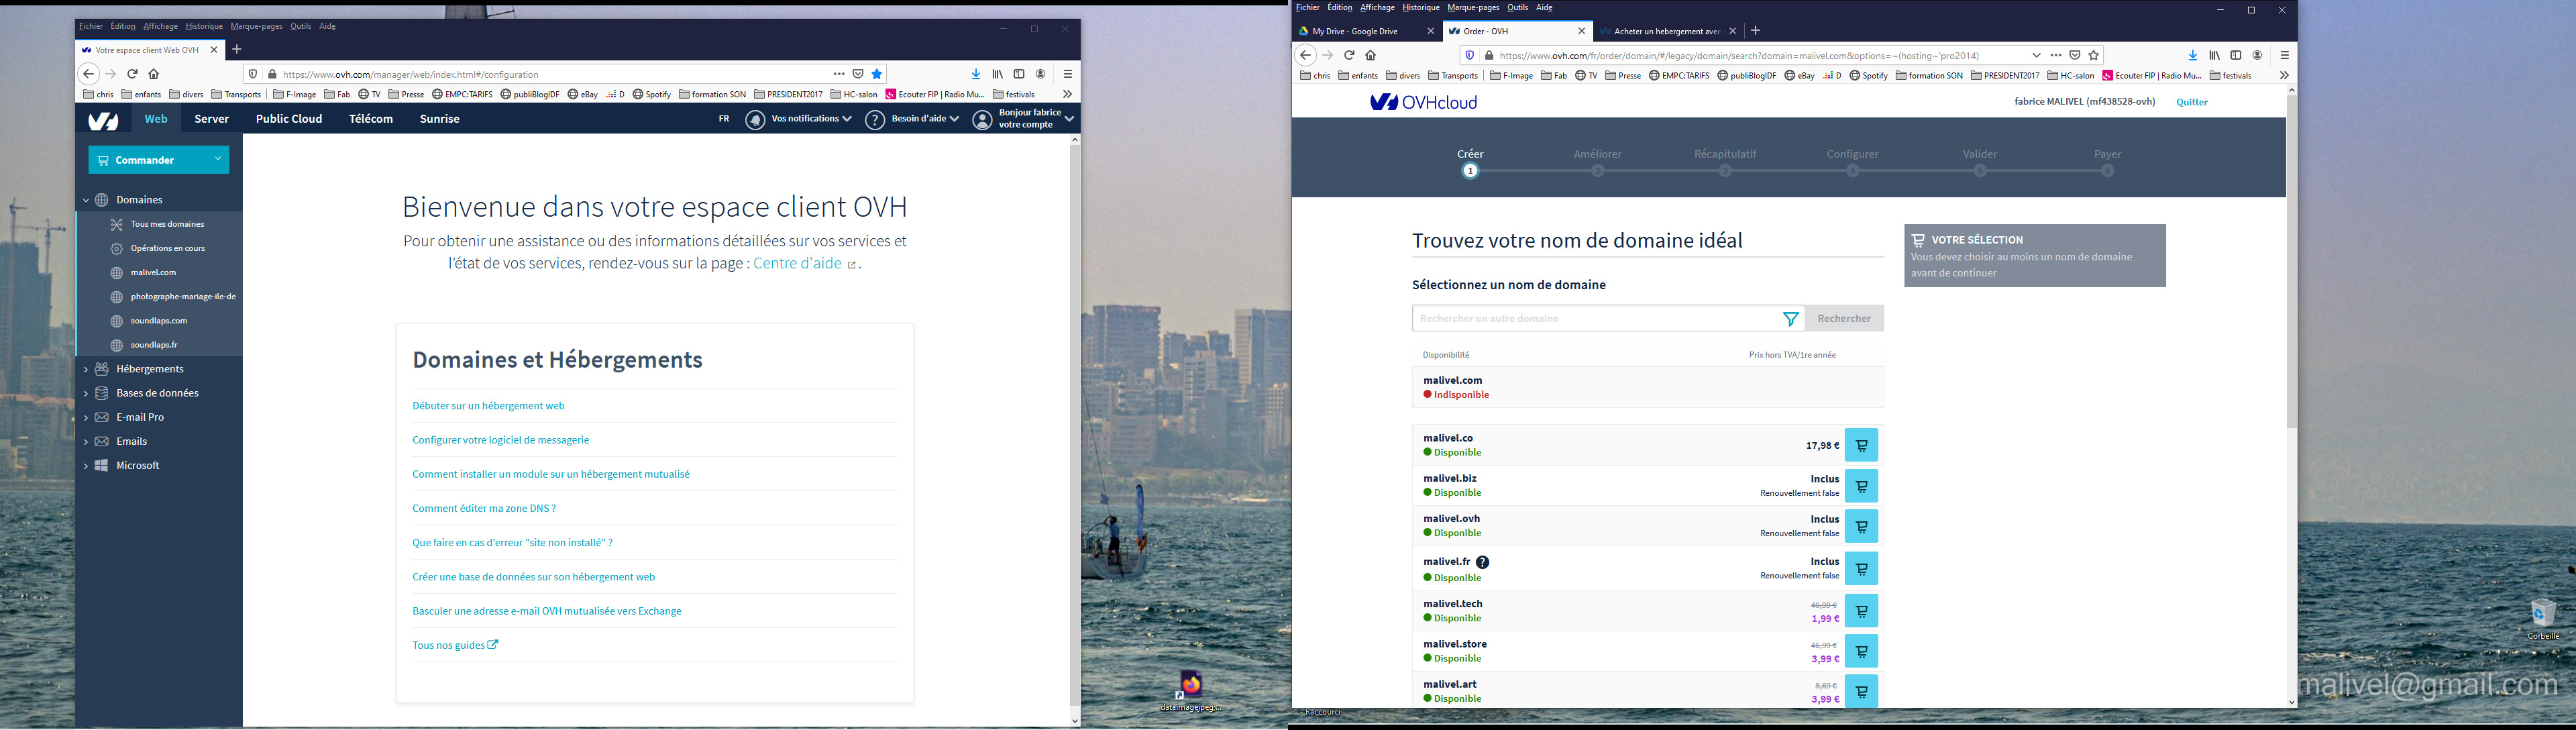Switch to My Drive - Google Drive tab
Viewport: 2576px width, 730px height.
tap(1355, 31)
